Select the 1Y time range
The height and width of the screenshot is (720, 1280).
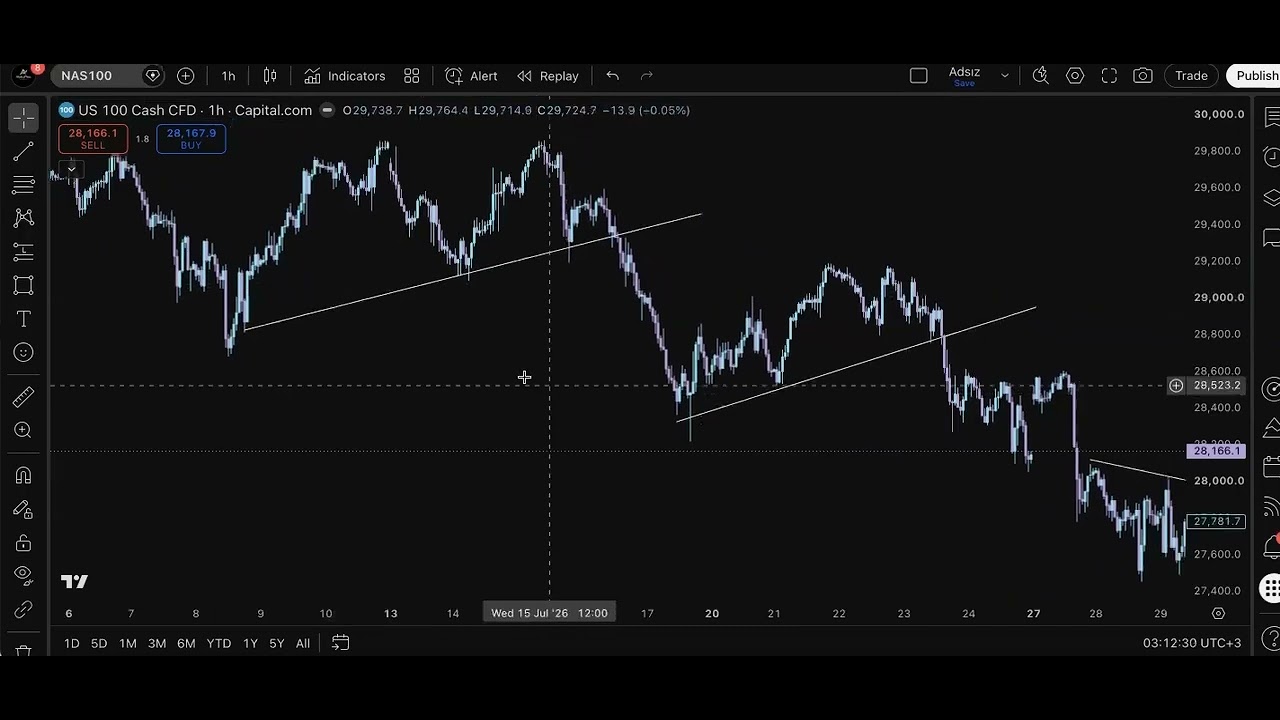[250, 643]
